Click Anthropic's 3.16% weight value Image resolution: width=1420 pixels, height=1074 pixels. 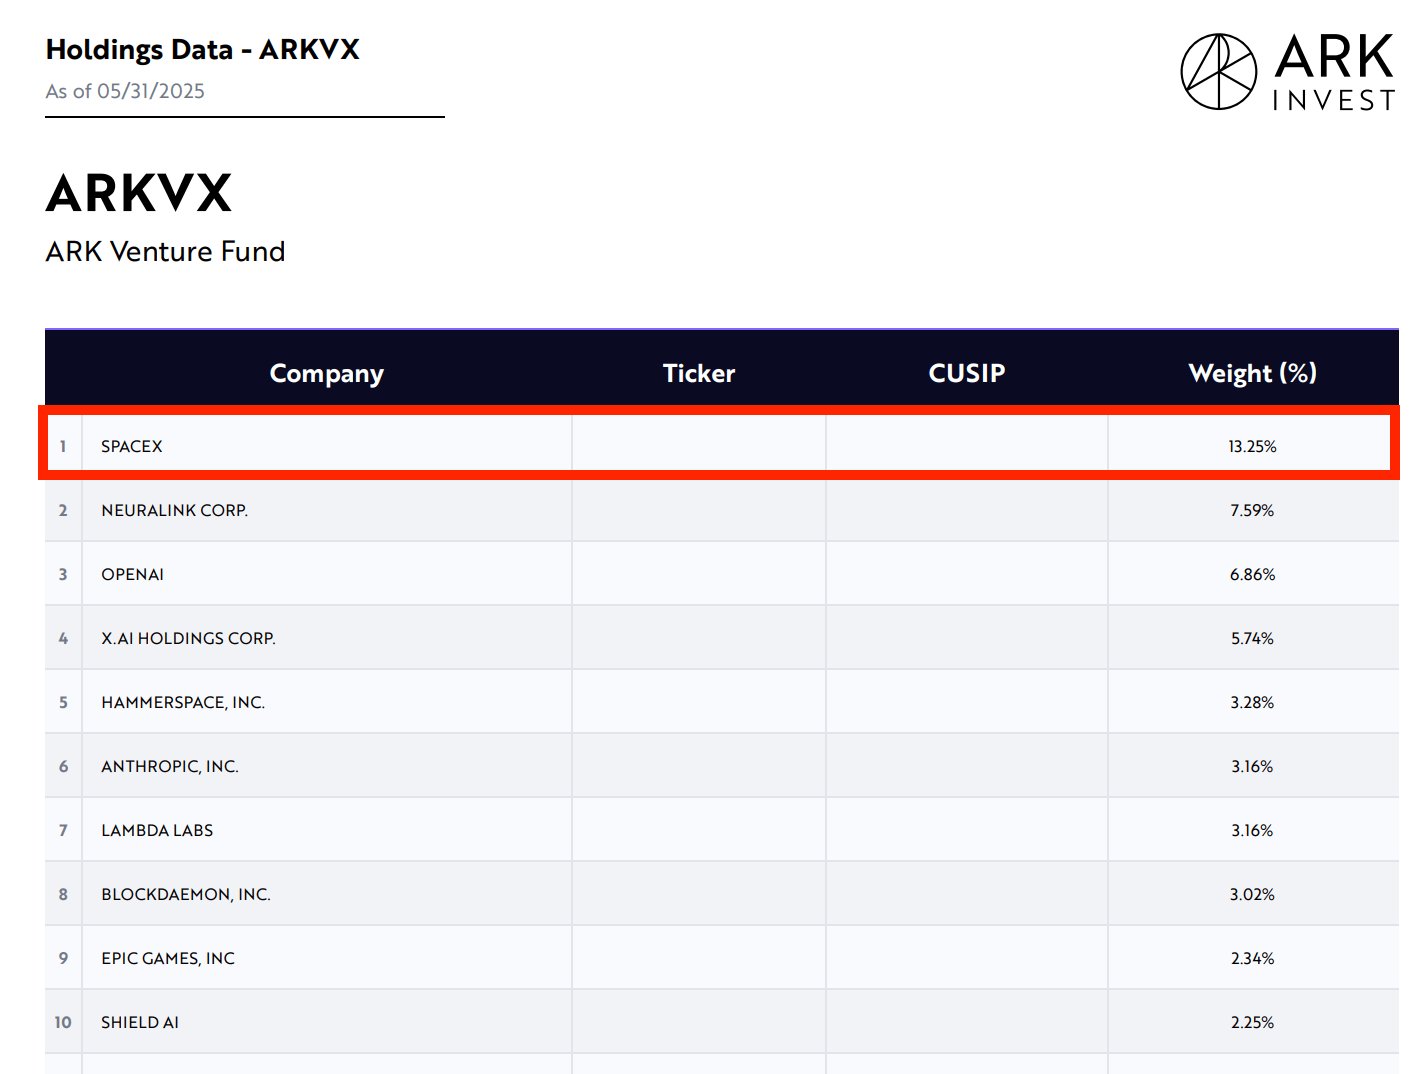coord(1253,766)
